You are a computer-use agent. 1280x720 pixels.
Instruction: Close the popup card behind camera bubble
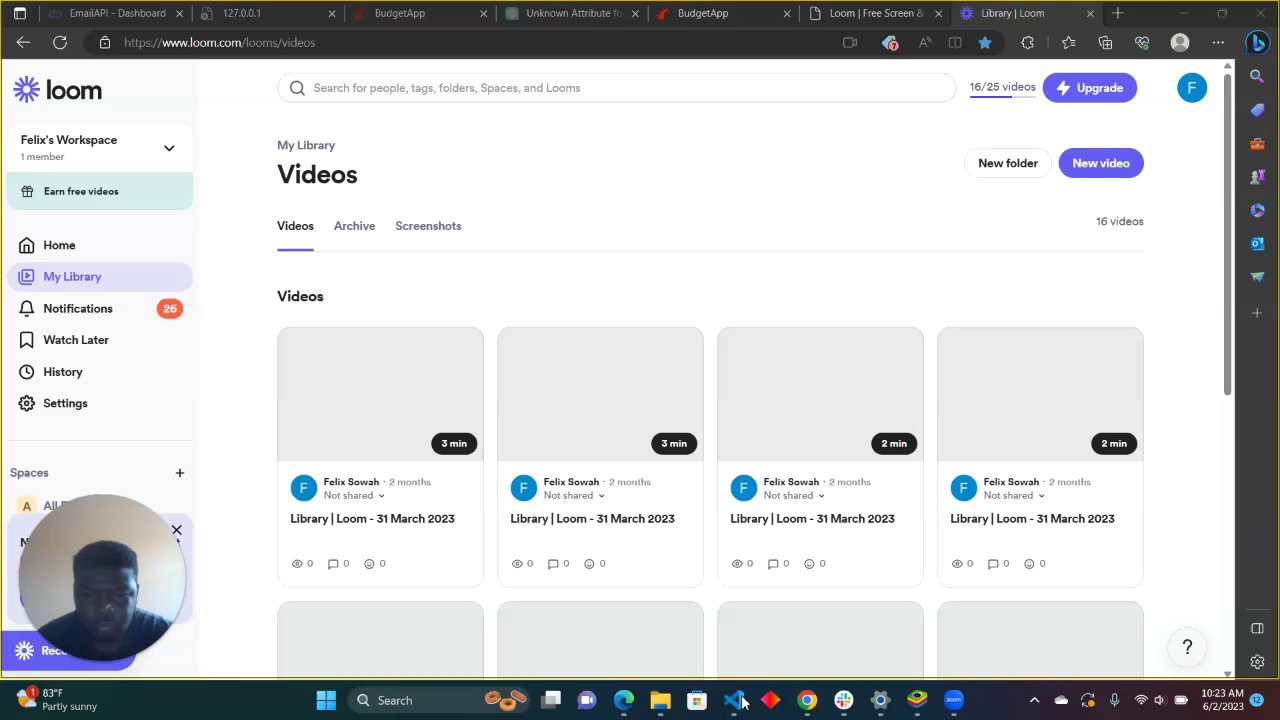click(177, 530)
